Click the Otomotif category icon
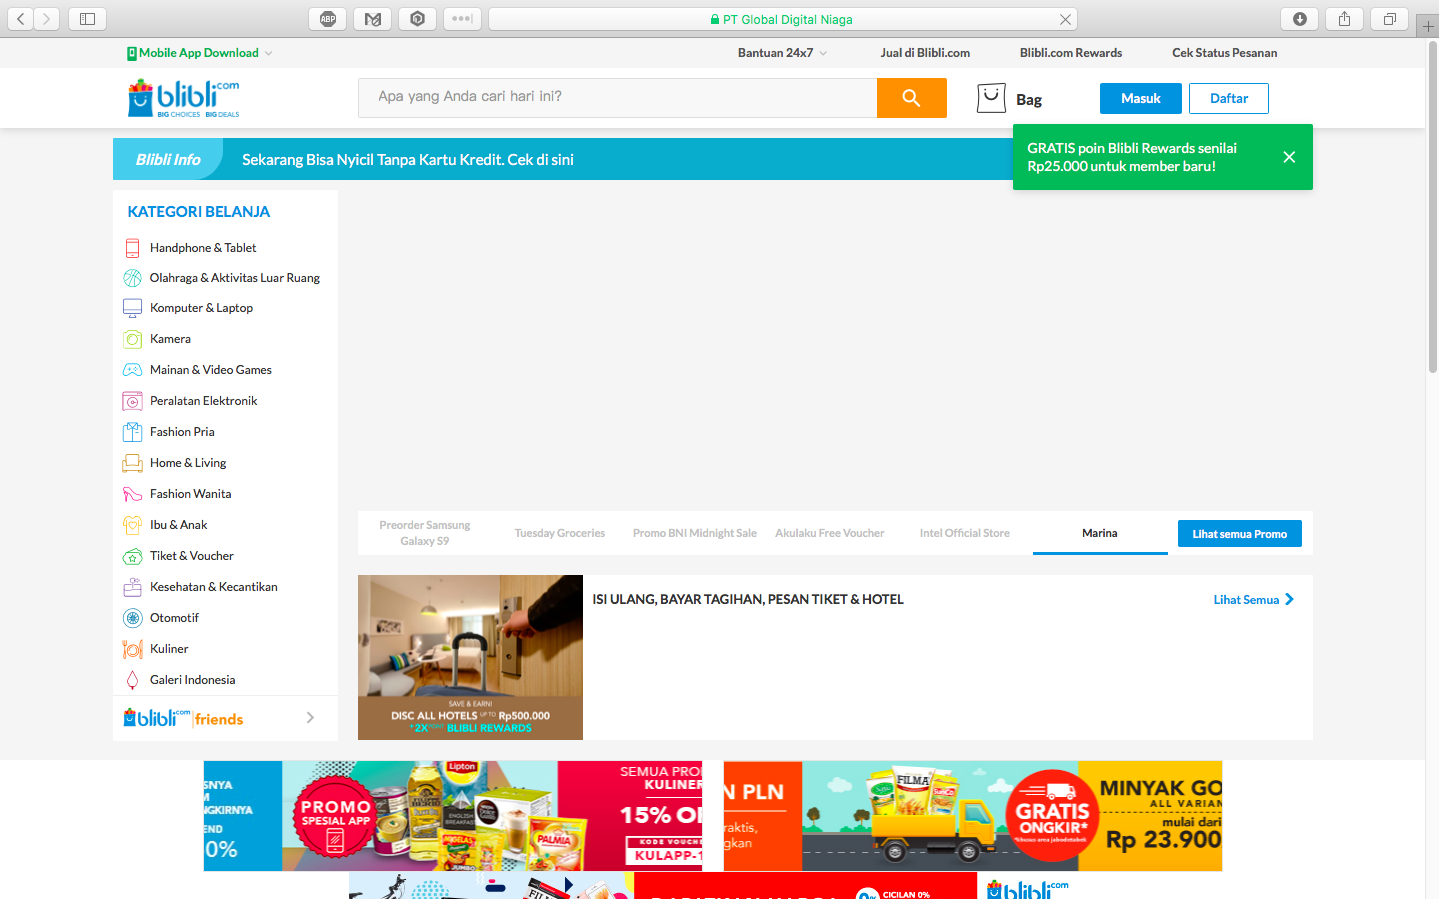The height and width of the screenshot is (899, 1439). (x=132, y=618)
